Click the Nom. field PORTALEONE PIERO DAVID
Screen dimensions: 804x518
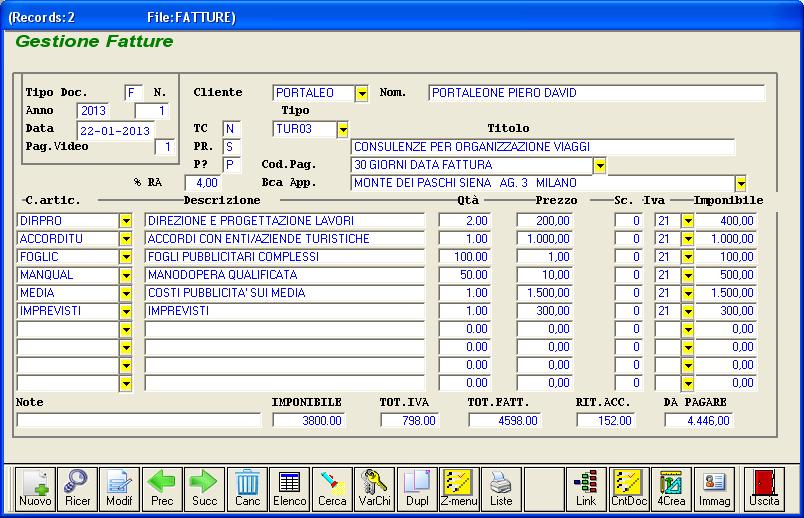(x=596, y=93)
